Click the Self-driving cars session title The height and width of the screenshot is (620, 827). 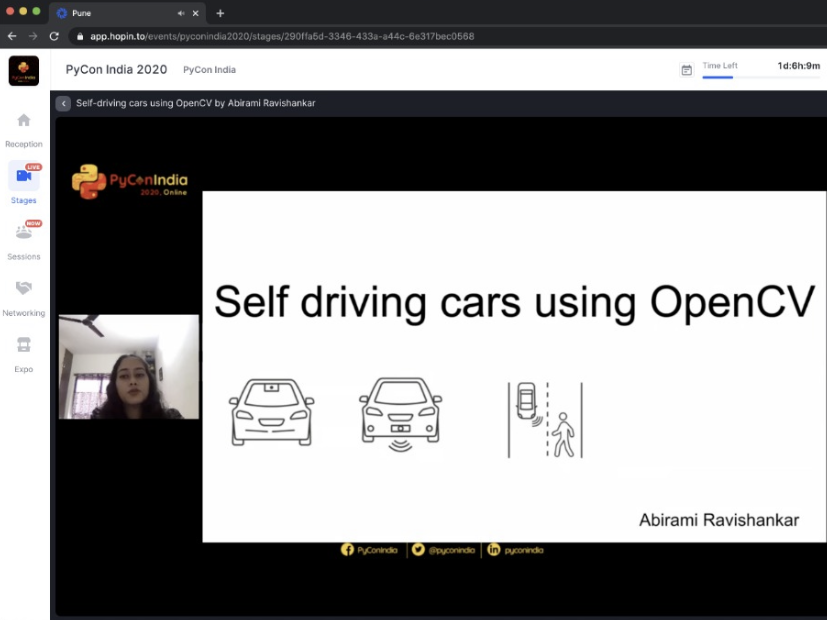tap(196, 103)
